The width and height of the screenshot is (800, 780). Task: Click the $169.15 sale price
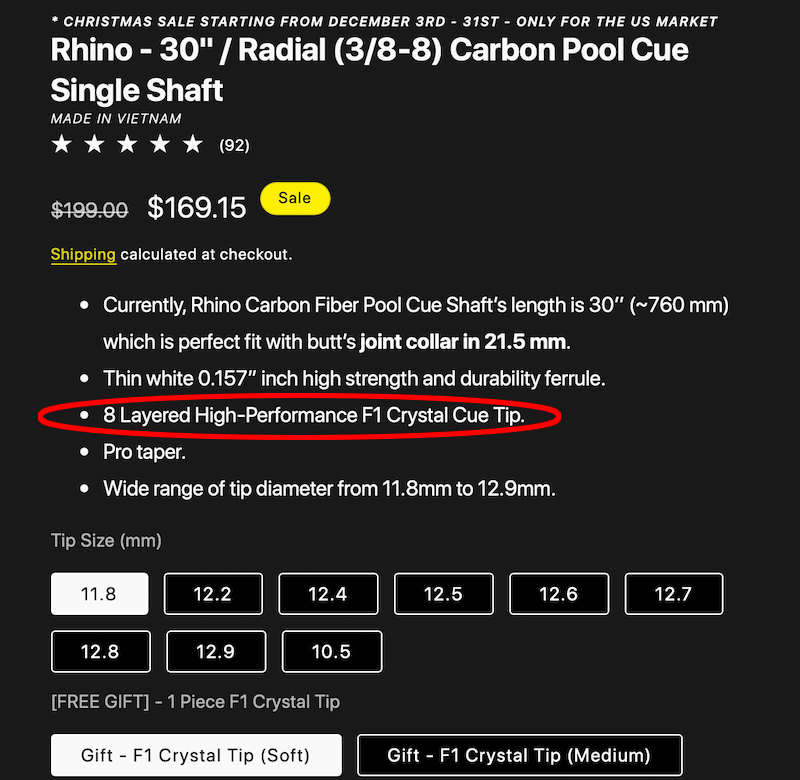coord(197,208)
